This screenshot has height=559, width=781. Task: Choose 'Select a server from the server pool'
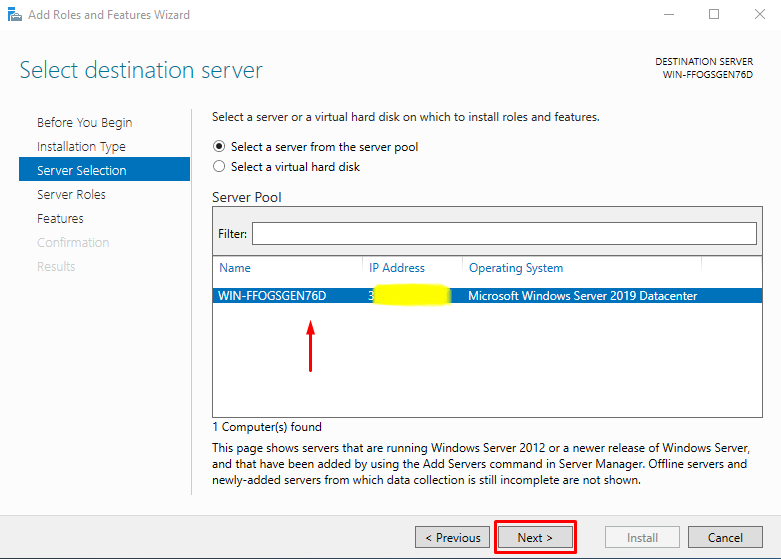pos(220,147)
